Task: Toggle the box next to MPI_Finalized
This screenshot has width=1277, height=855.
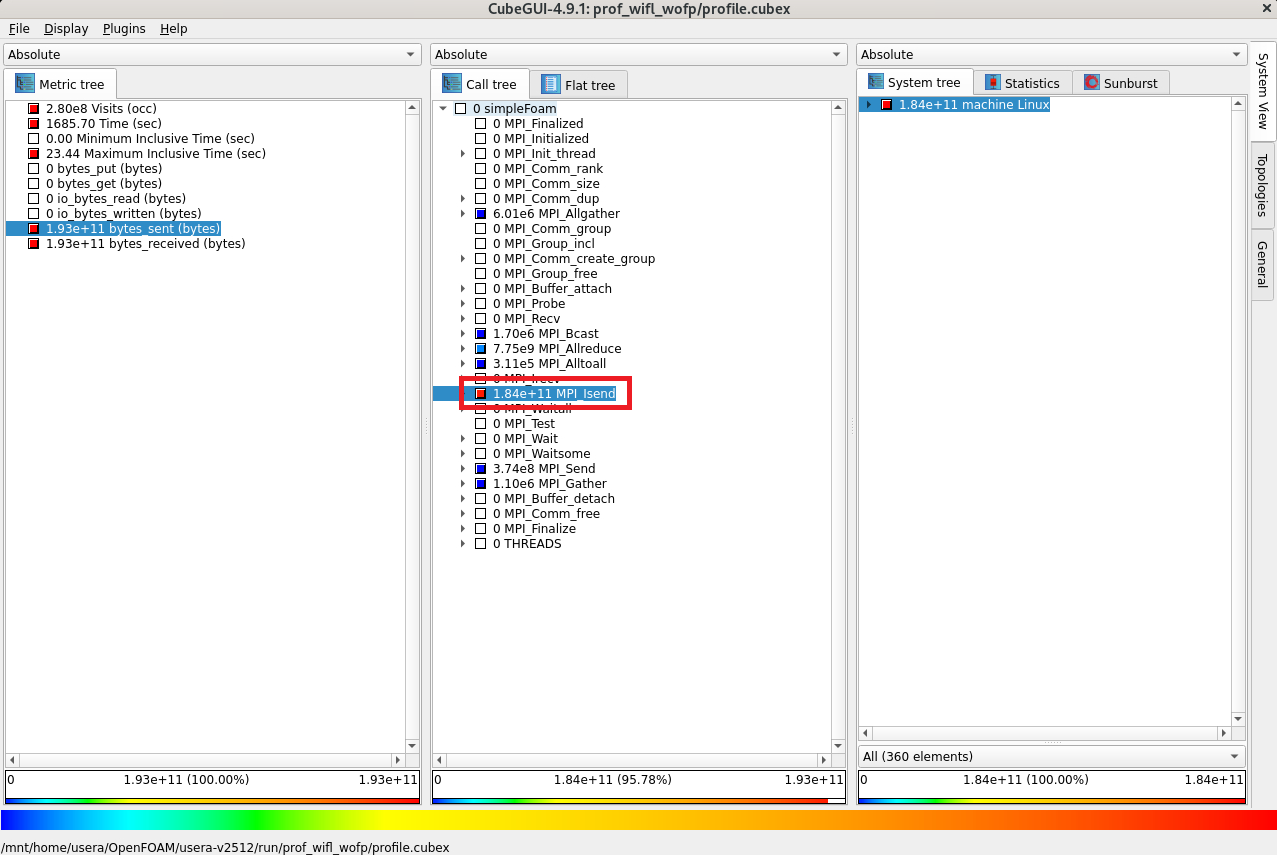Action: point(481,124)
